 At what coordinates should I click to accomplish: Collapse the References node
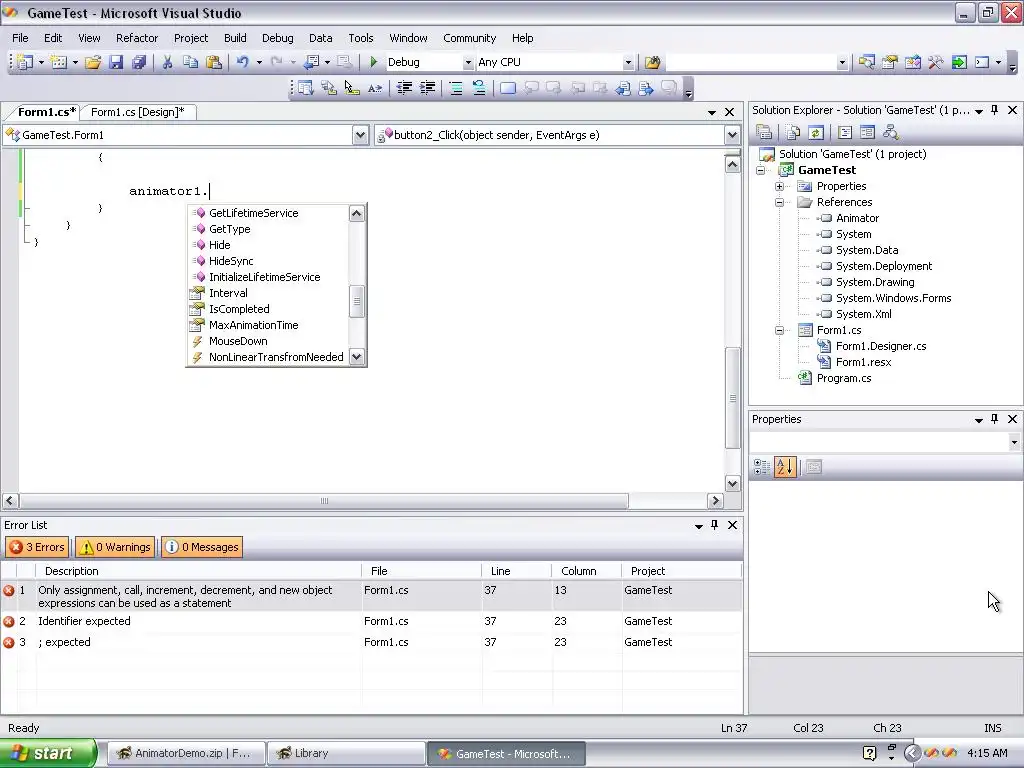click(779, 202)
